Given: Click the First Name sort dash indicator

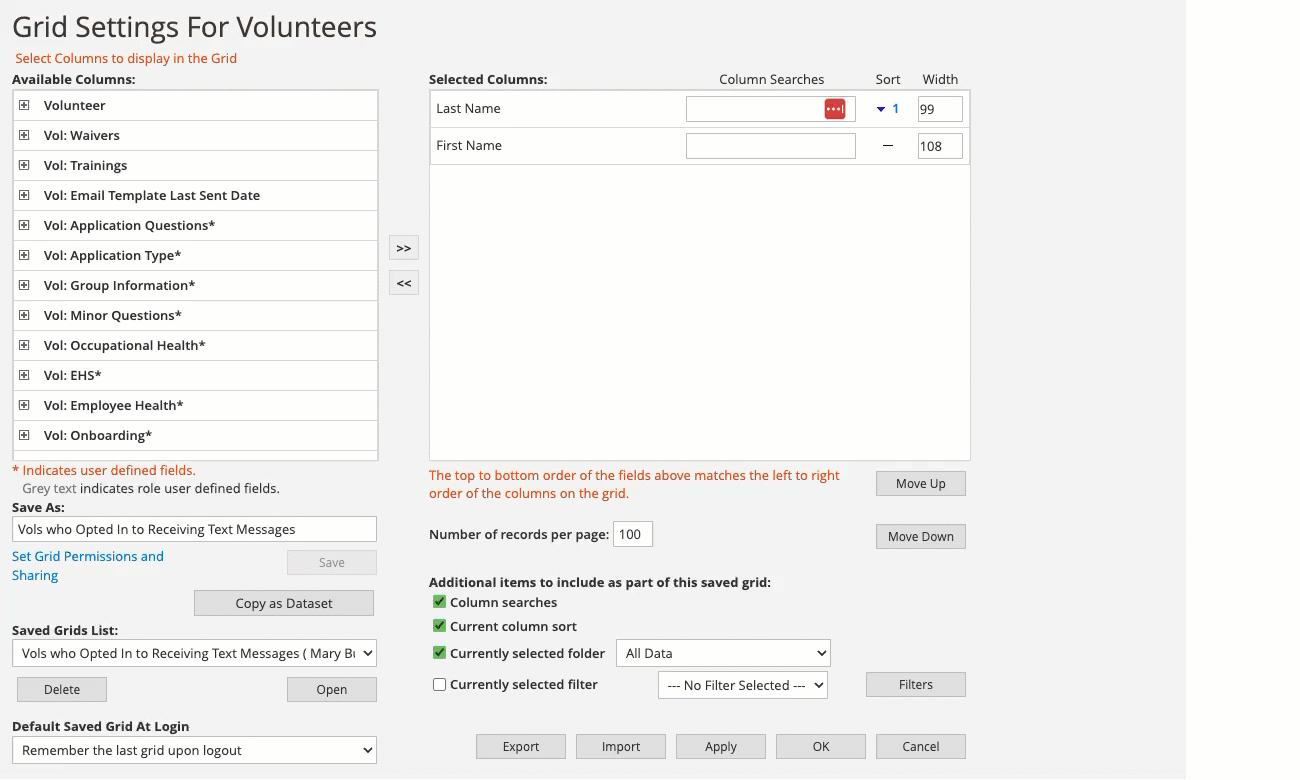Looking at the screenshot, I should [x=888, y=146].
